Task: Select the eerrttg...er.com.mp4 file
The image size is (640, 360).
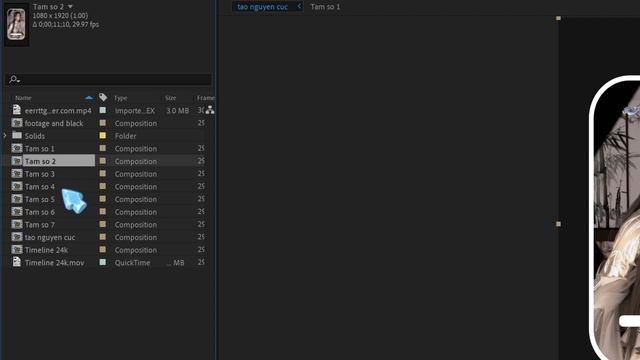Action: click(58, 111)
